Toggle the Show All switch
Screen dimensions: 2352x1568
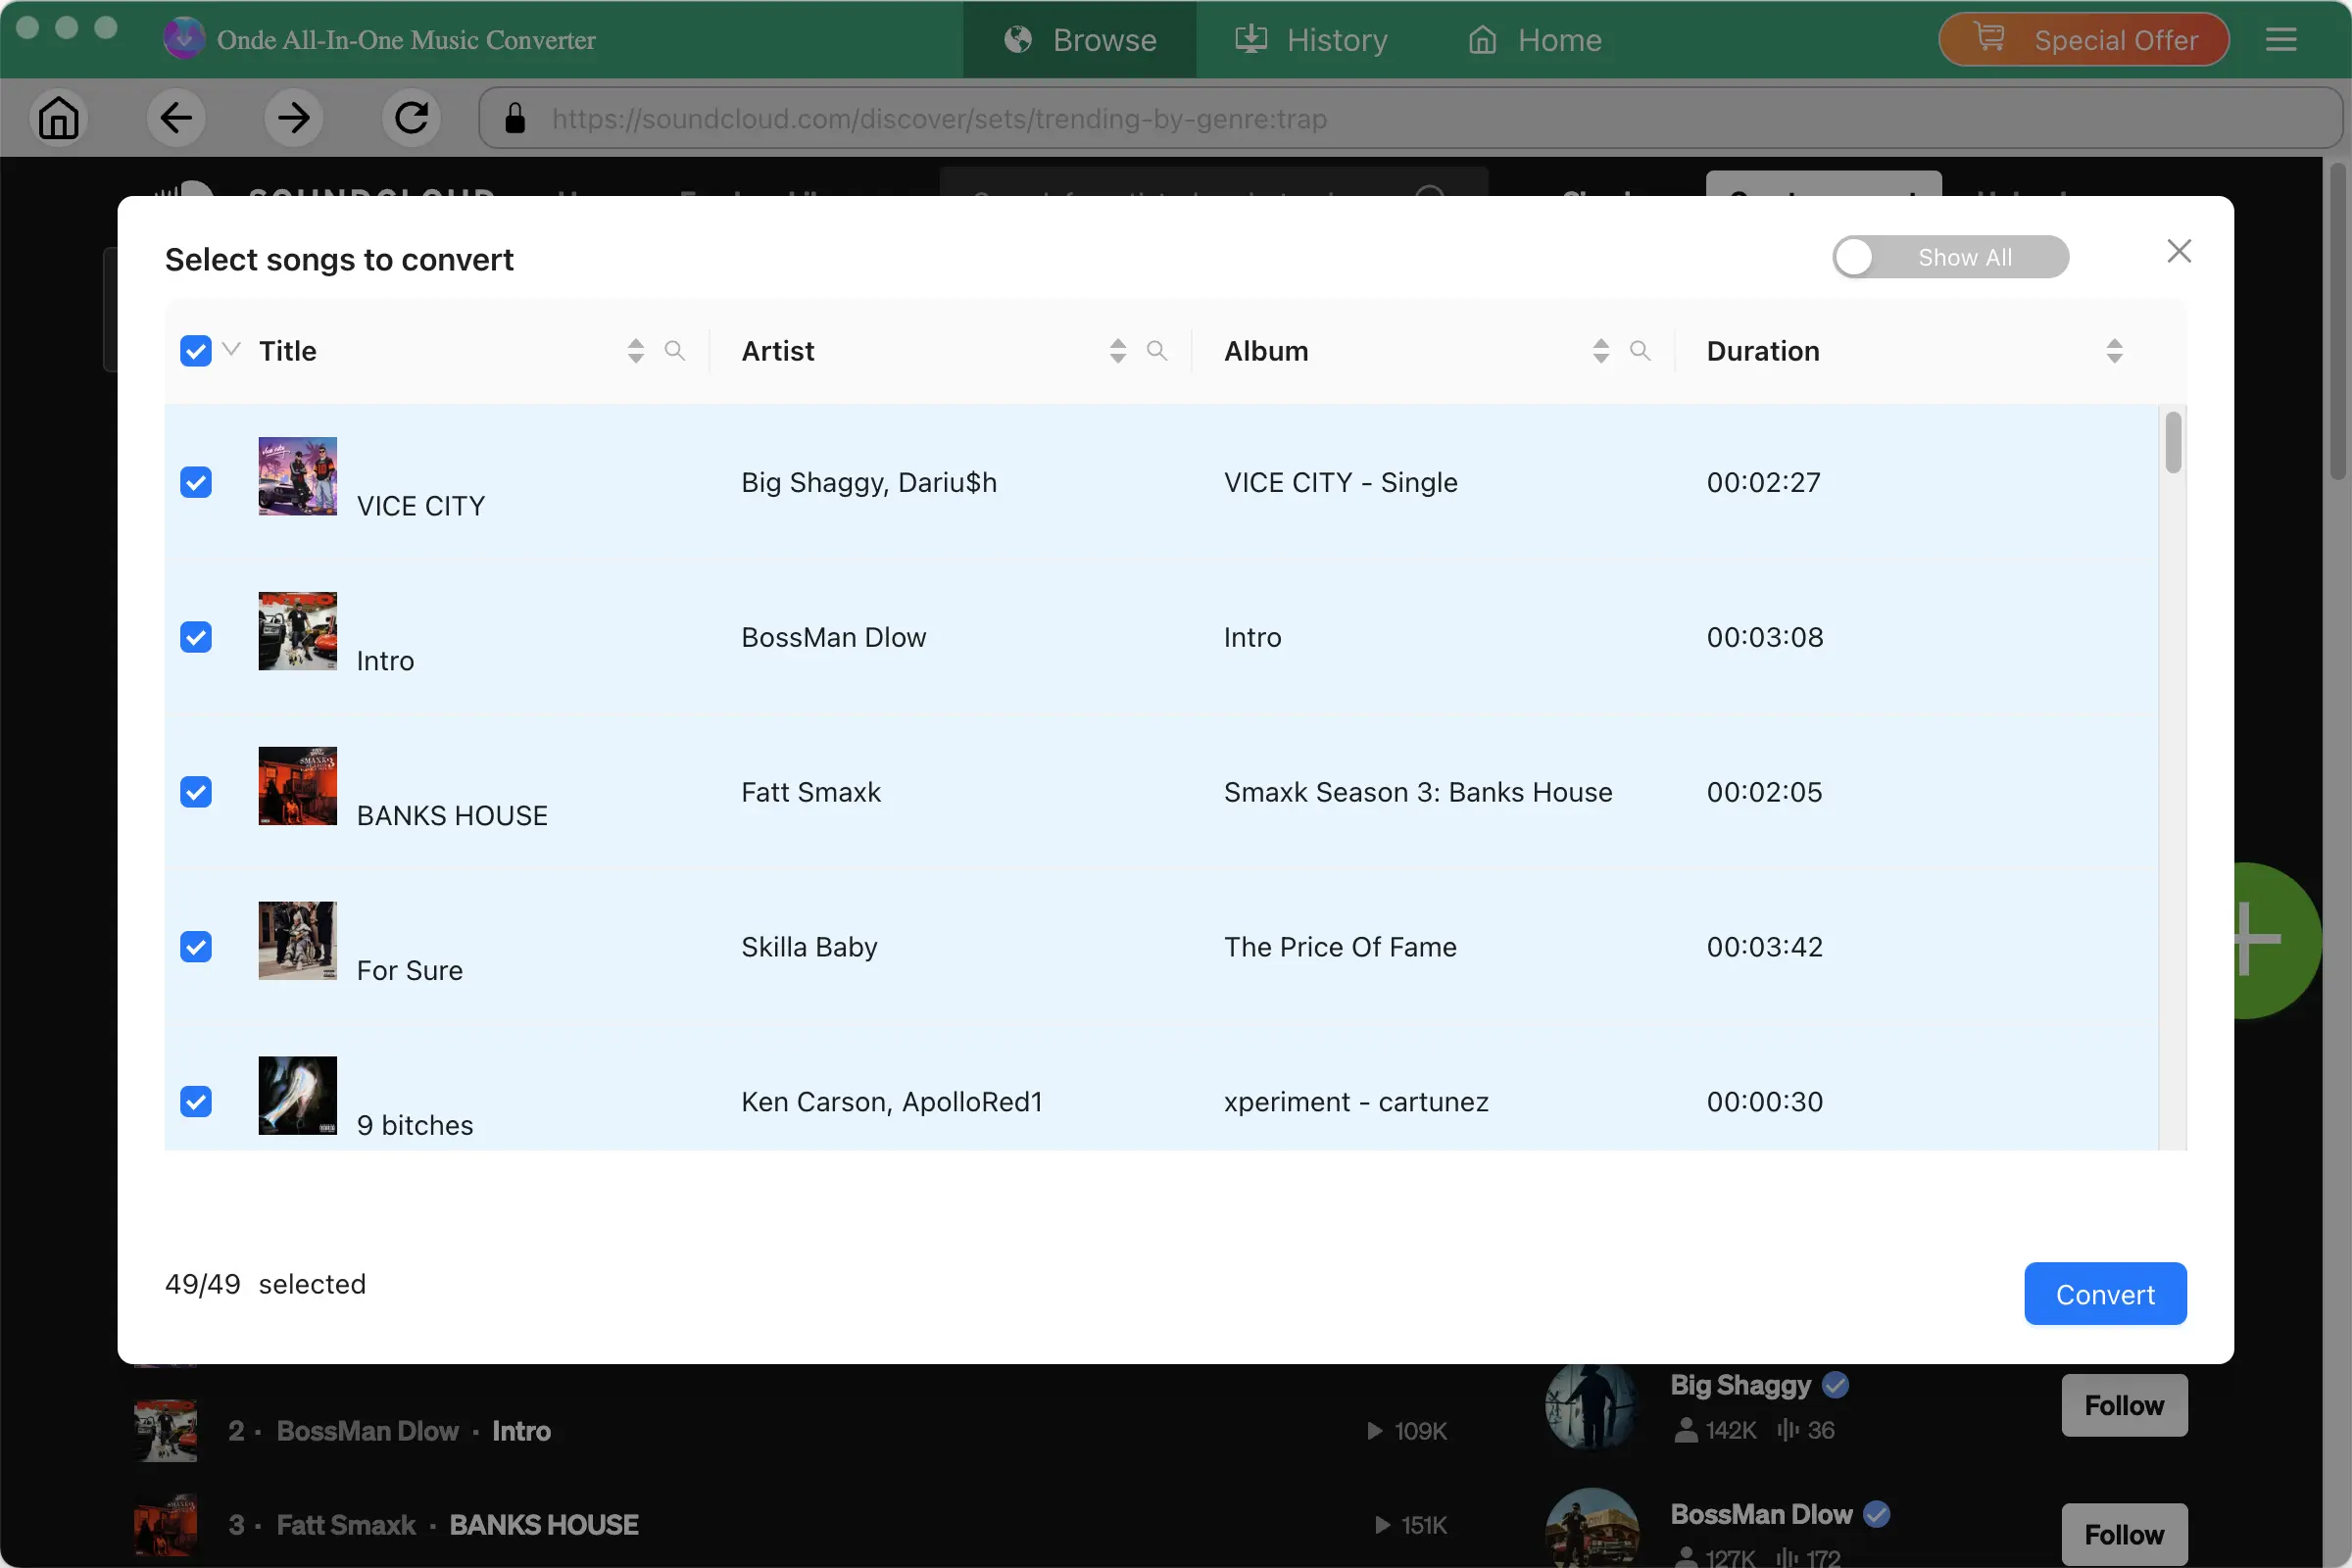(x=1950, y=257)
